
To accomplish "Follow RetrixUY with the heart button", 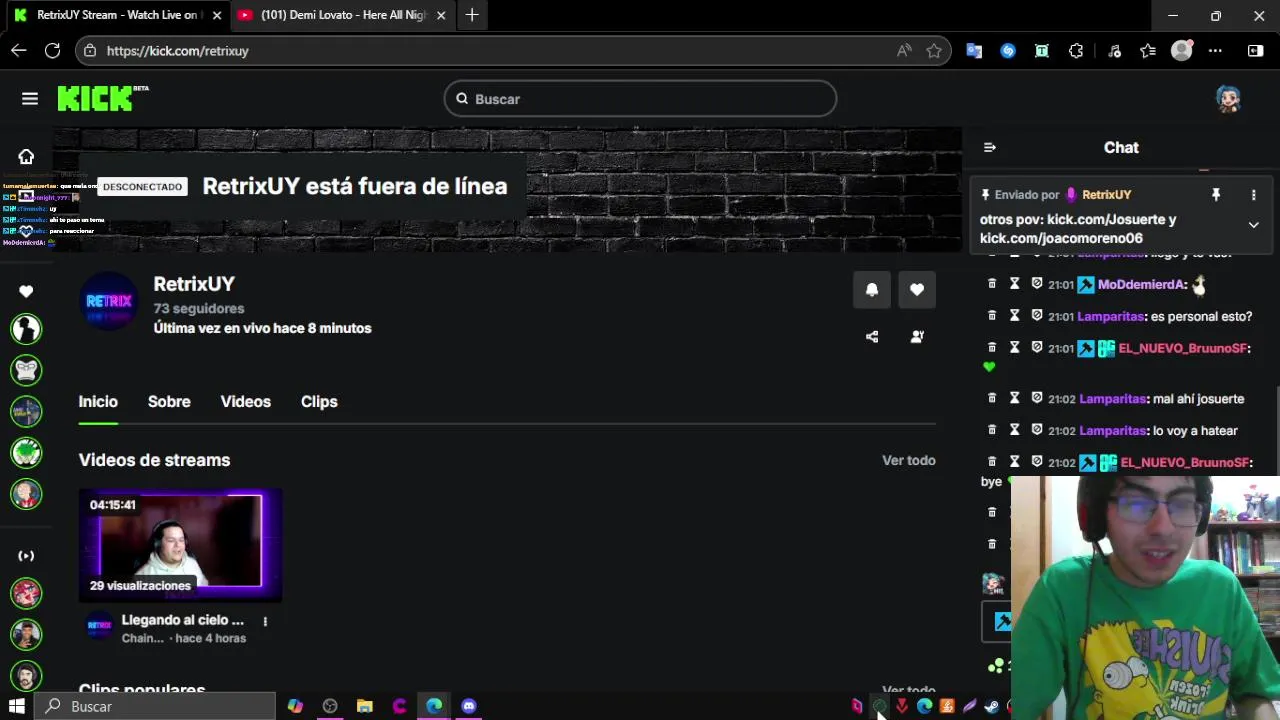I will coord(917,290).
